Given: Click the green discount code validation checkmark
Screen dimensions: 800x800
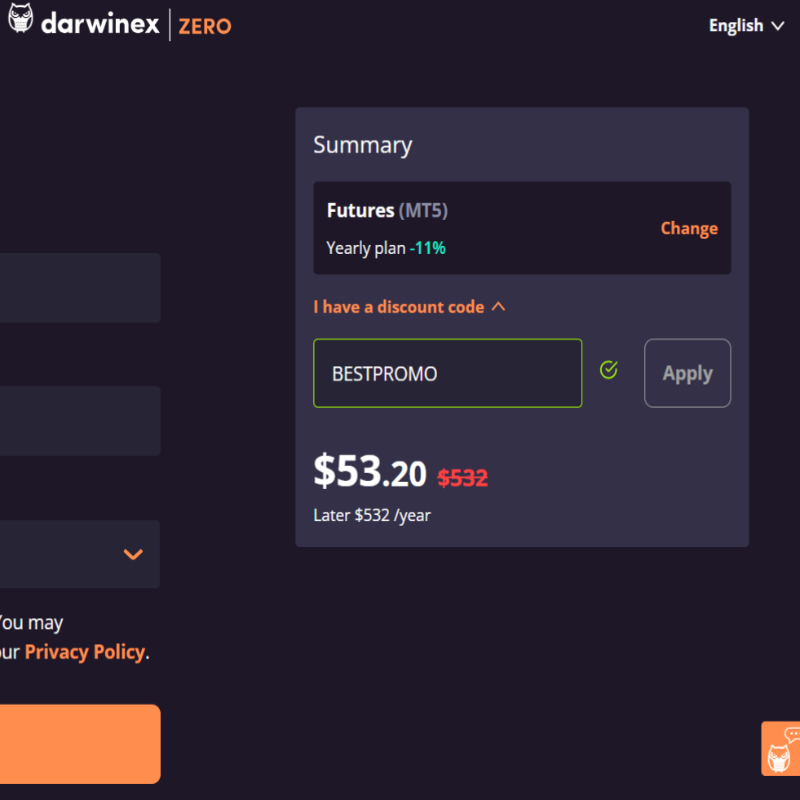Looking at the screenshot, I should click(x=608, y=370).
